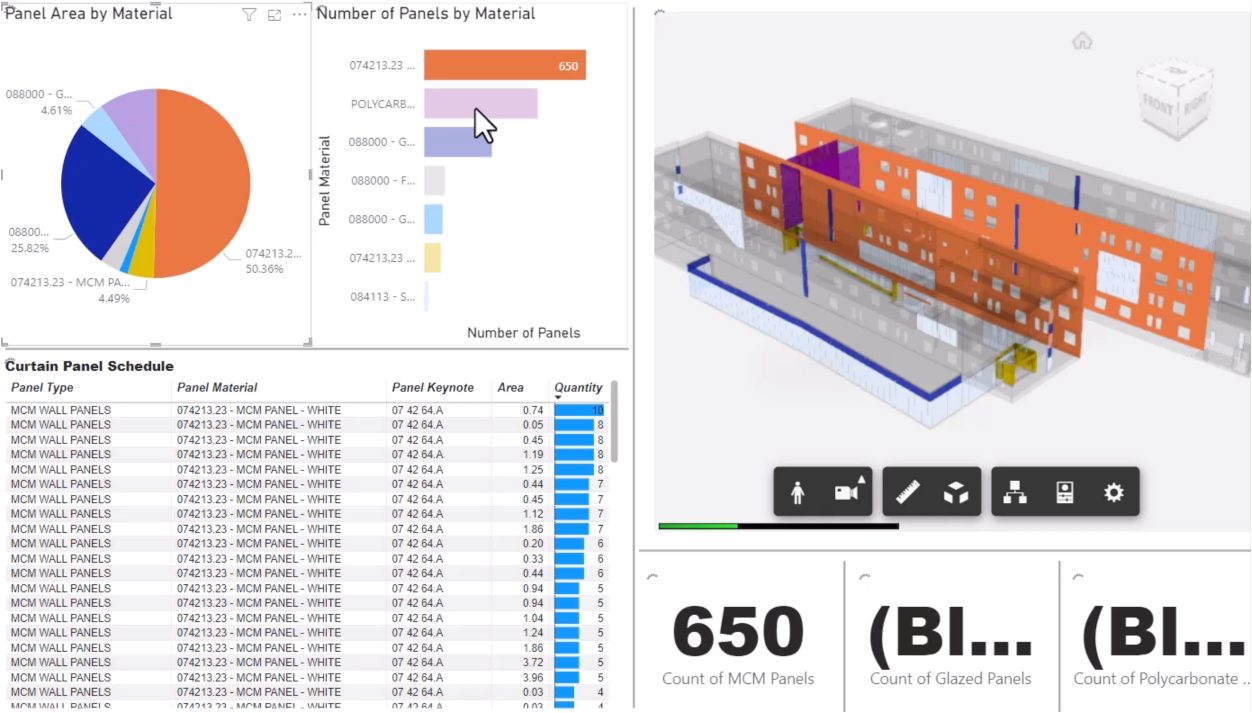
Task: Click the camera interactions icon
Action: pos(847,492)
